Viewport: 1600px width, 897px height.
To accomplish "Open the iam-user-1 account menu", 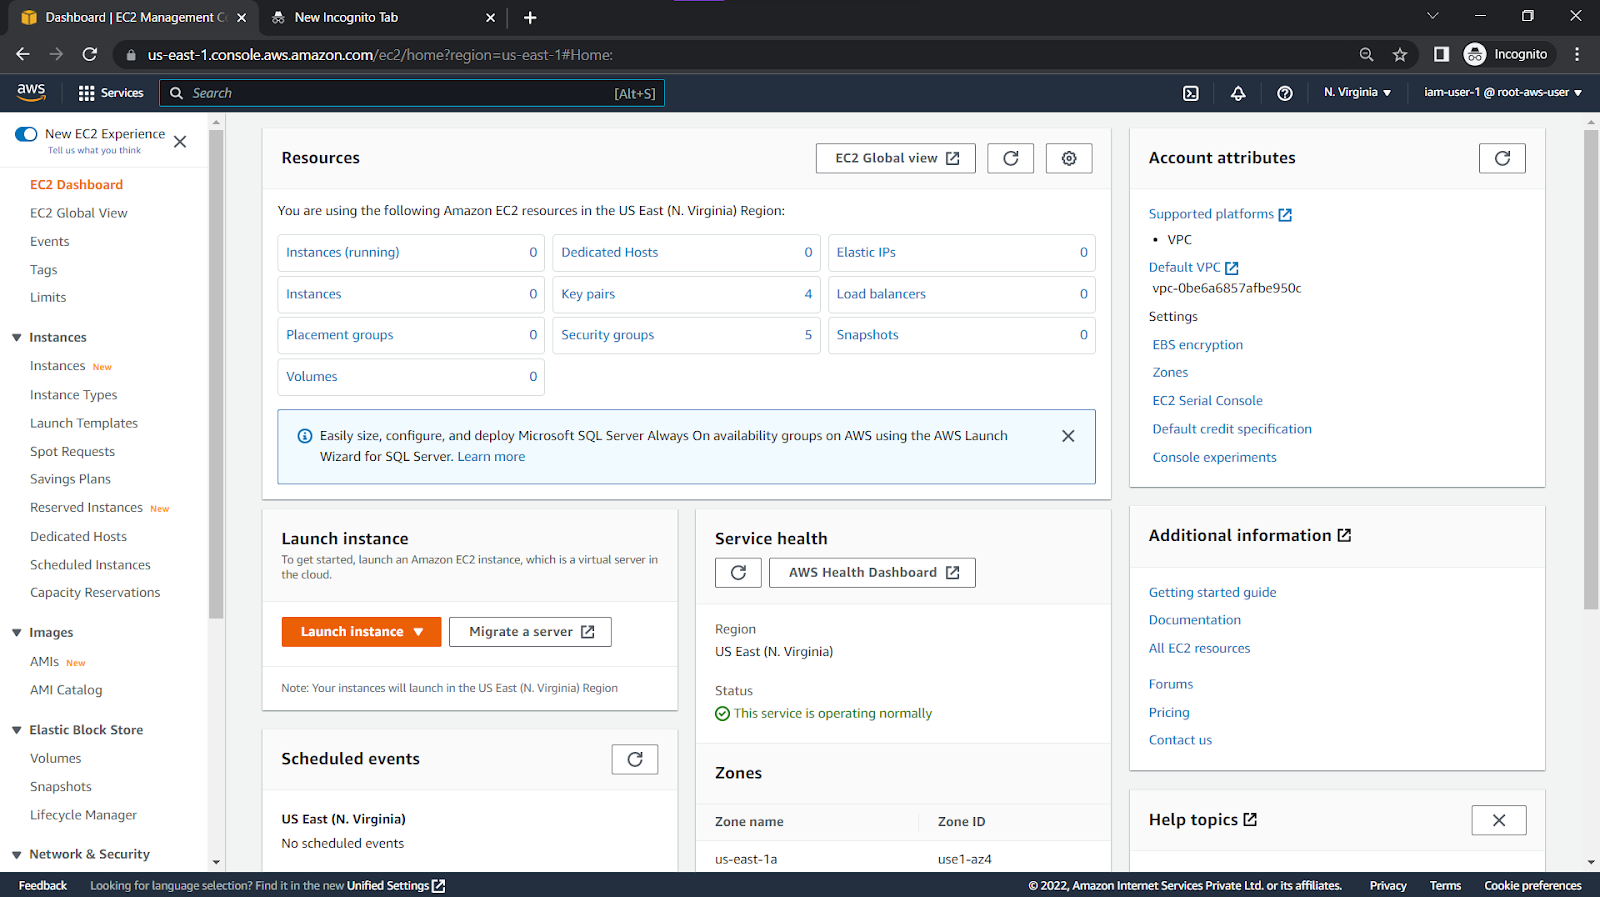I will [x=1503, y=92].
